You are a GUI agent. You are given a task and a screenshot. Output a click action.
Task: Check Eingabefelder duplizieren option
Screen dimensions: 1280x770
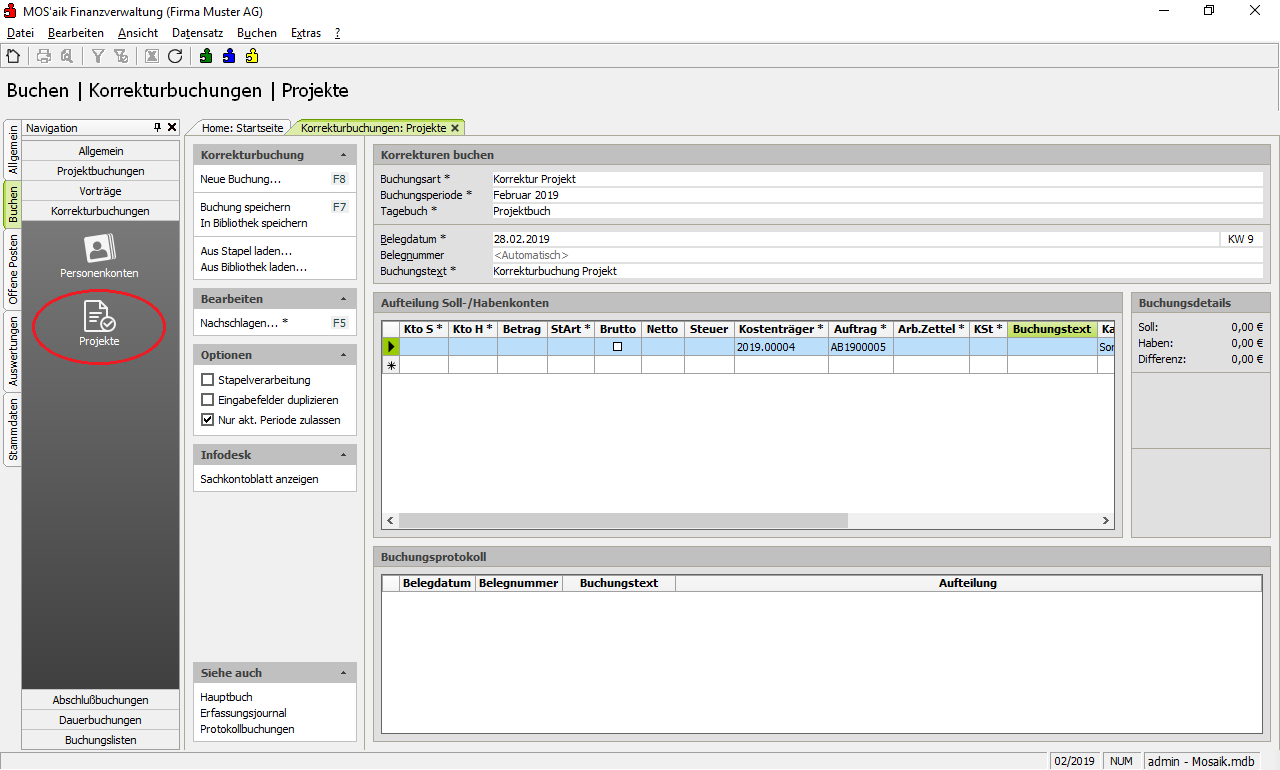[x=208, y=400]
